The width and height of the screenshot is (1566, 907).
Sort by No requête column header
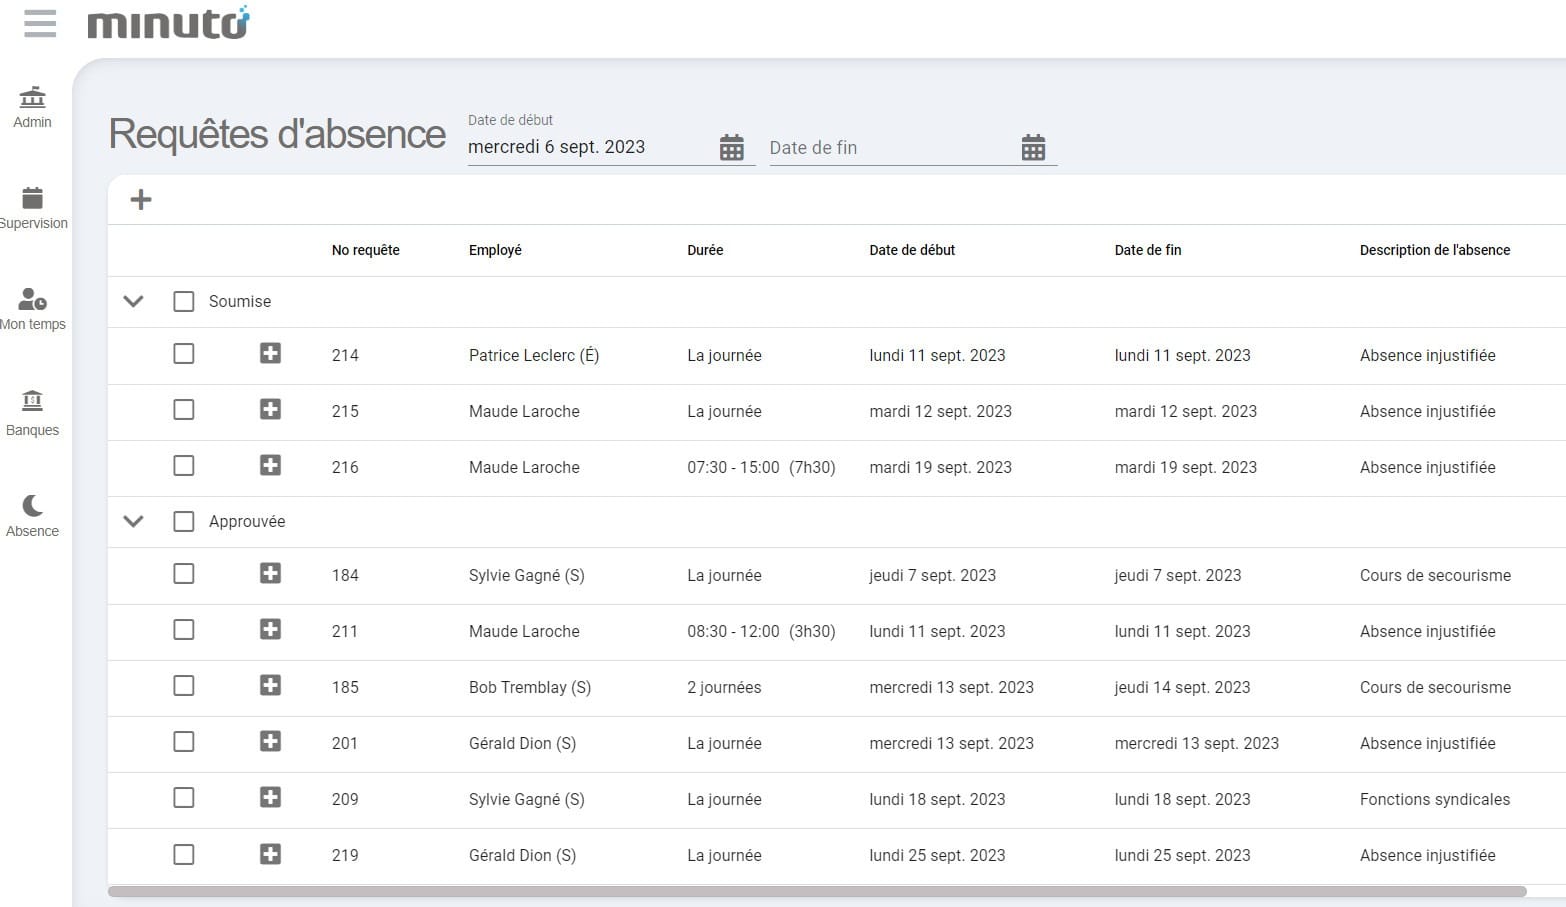[x=366, y=250]
